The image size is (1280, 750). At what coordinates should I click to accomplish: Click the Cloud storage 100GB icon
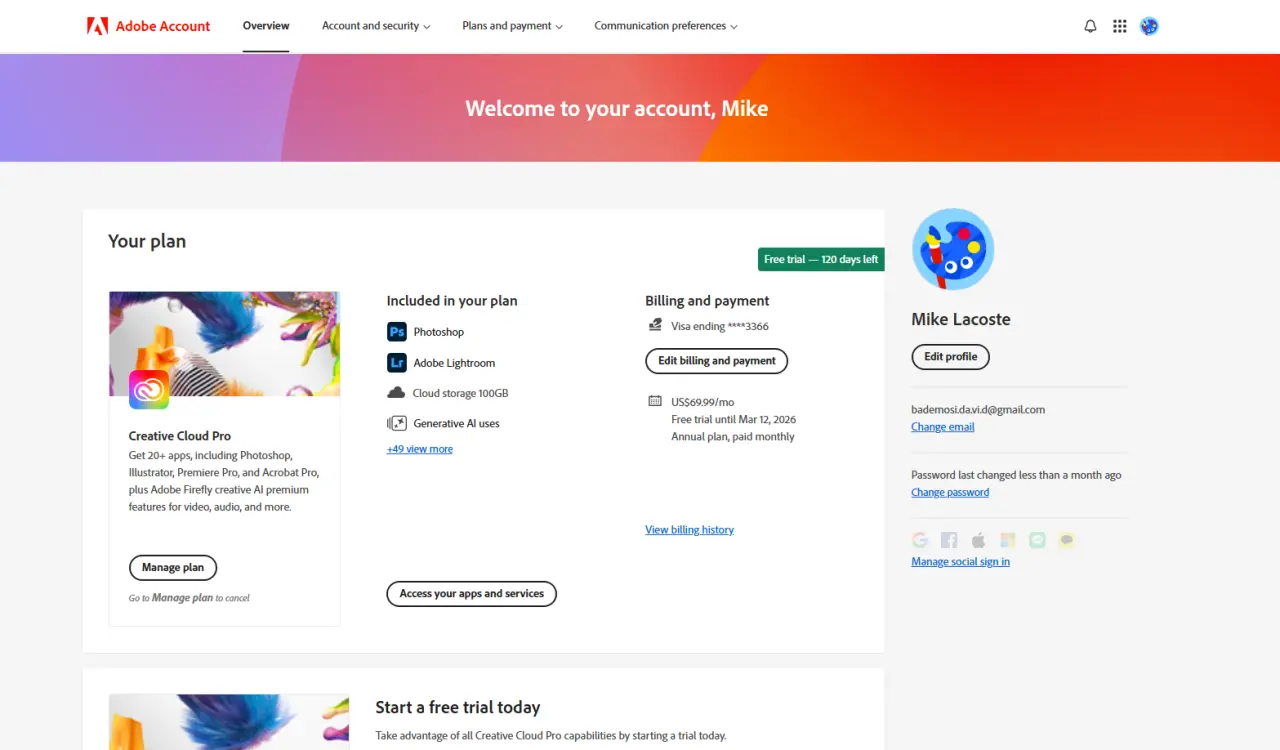point(396,393)
